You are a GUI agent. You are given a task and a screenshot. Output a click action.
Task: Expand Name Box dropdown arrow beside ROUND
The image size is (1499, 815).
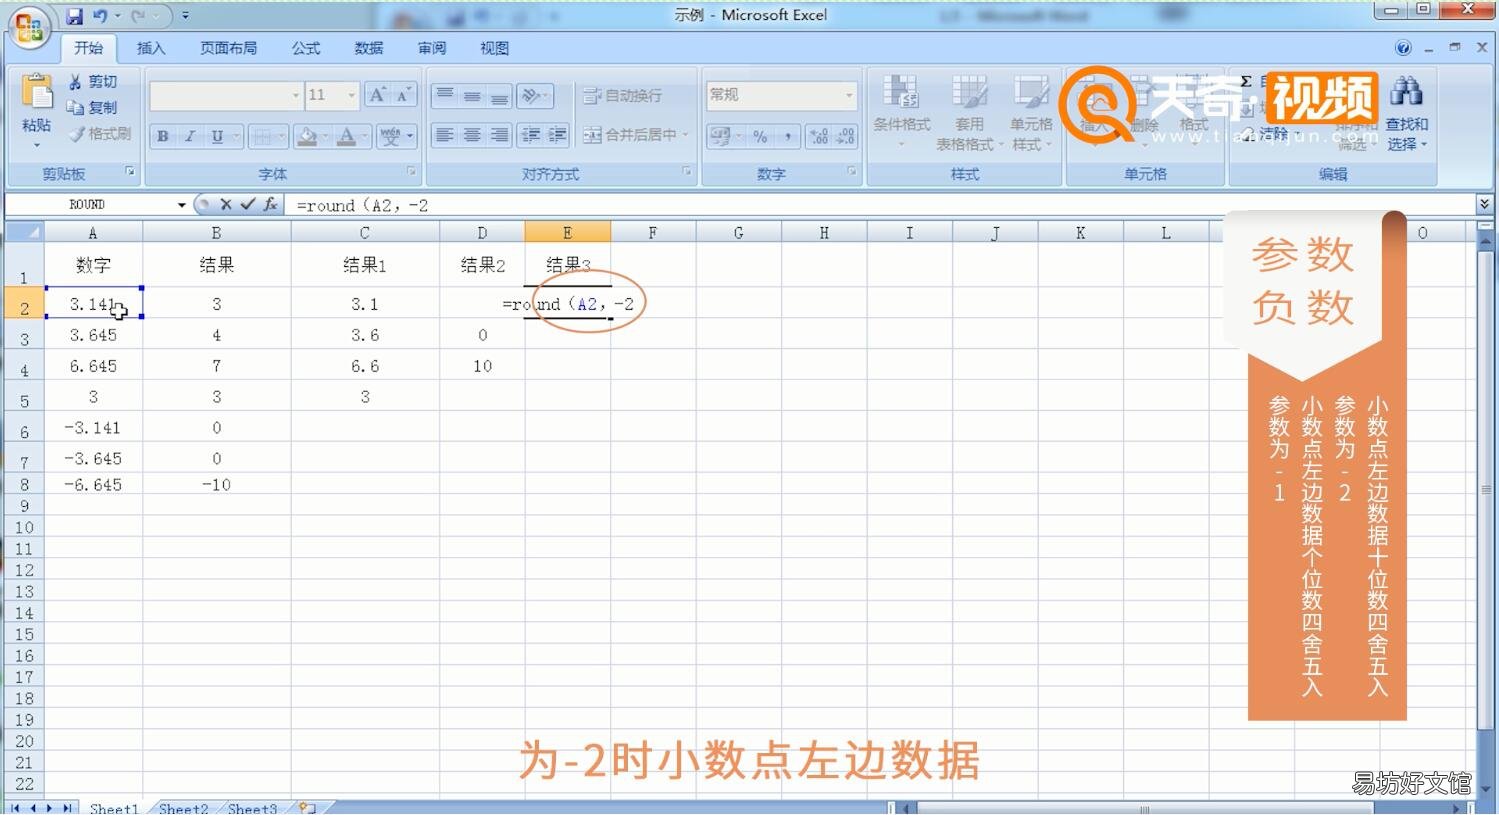pyautogui.click(x=181, y=205)
